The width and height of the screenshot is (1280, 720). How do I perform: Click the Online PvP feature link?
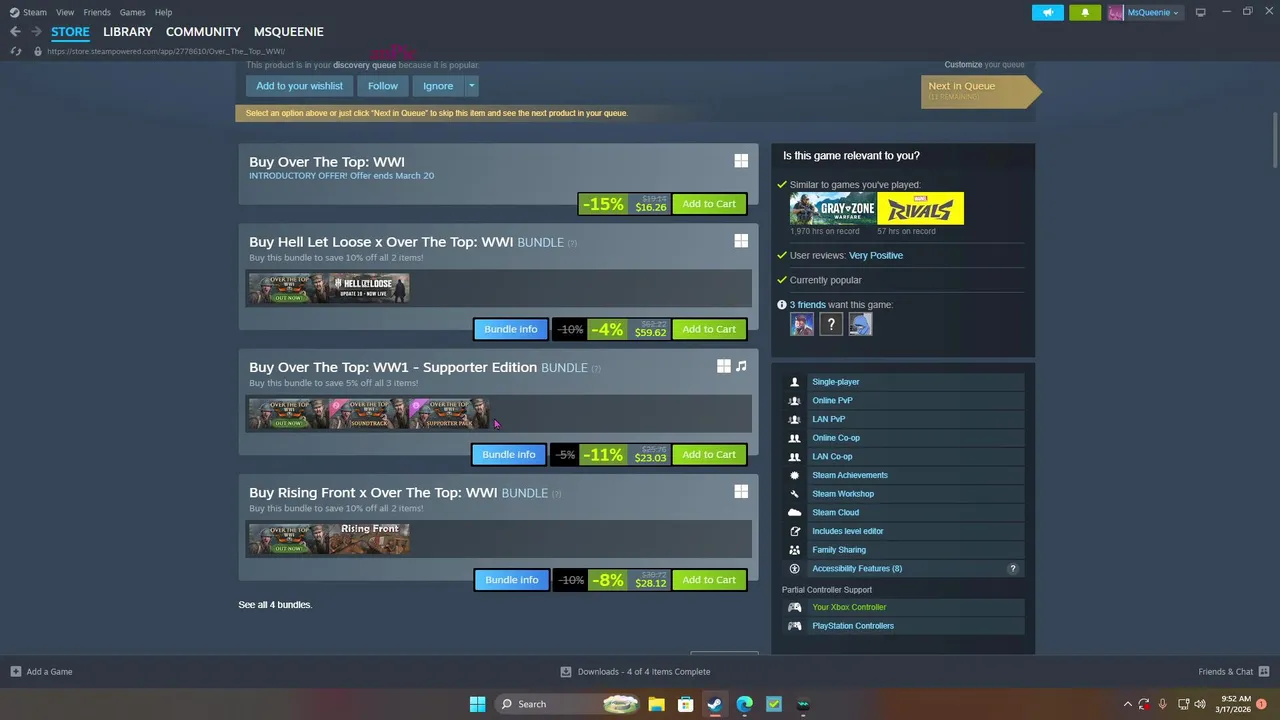pyautogui.click(x=832, y=401)
